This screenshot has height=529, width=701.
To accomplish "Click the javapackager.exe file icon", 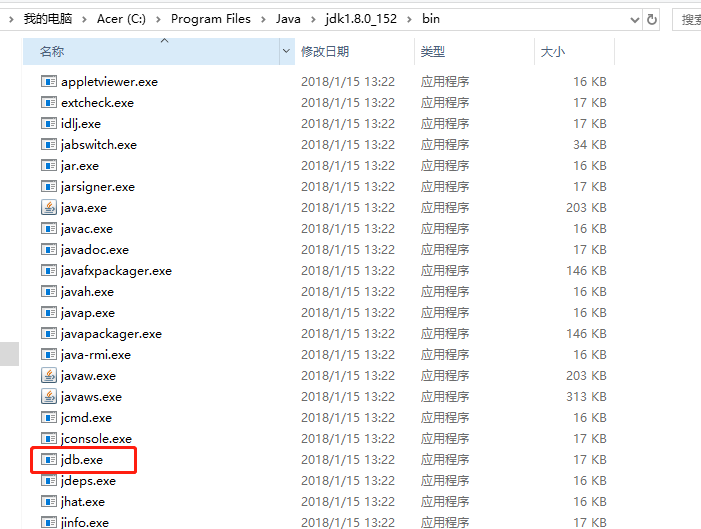I will tap(49, 334).
